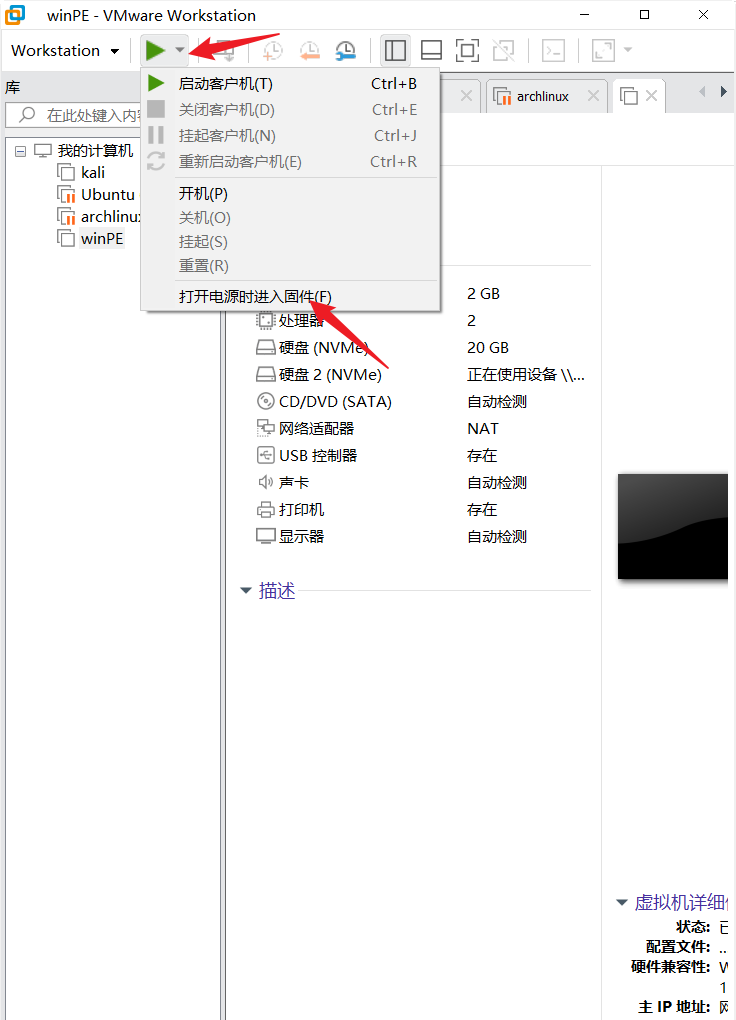Select kali in the library tree
Image resolution: width=736 pixels, height=1020 pixels.
coord(93,173)
